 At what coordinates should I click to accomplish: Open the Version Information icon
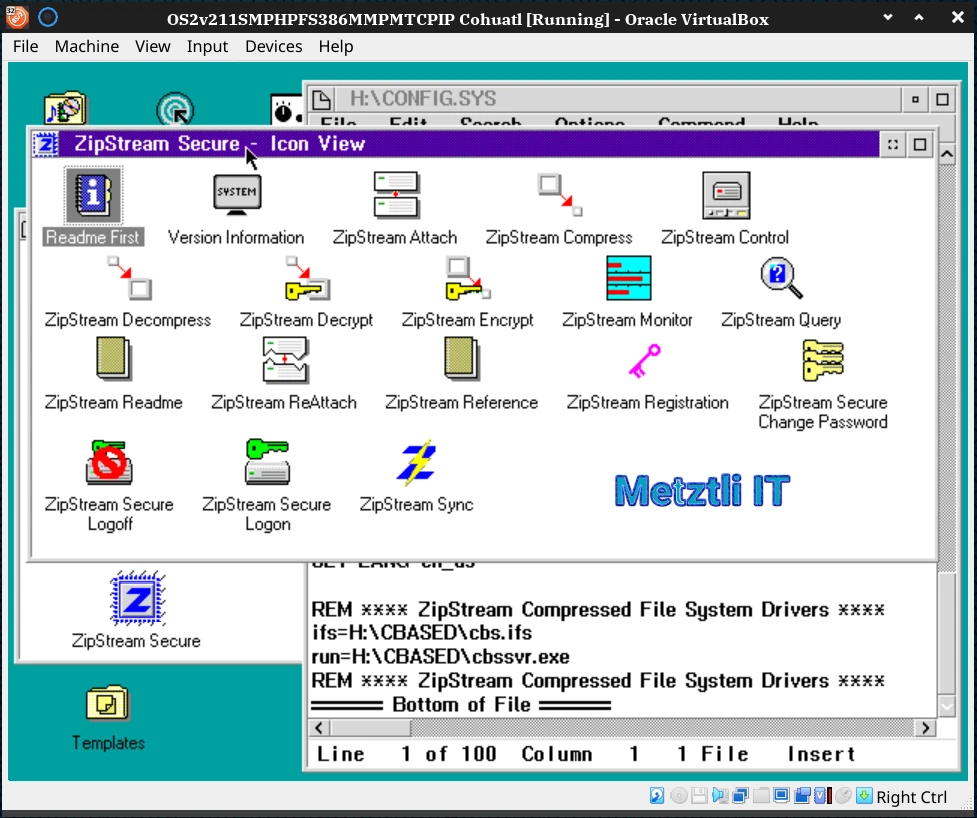[x=237, y=196]
